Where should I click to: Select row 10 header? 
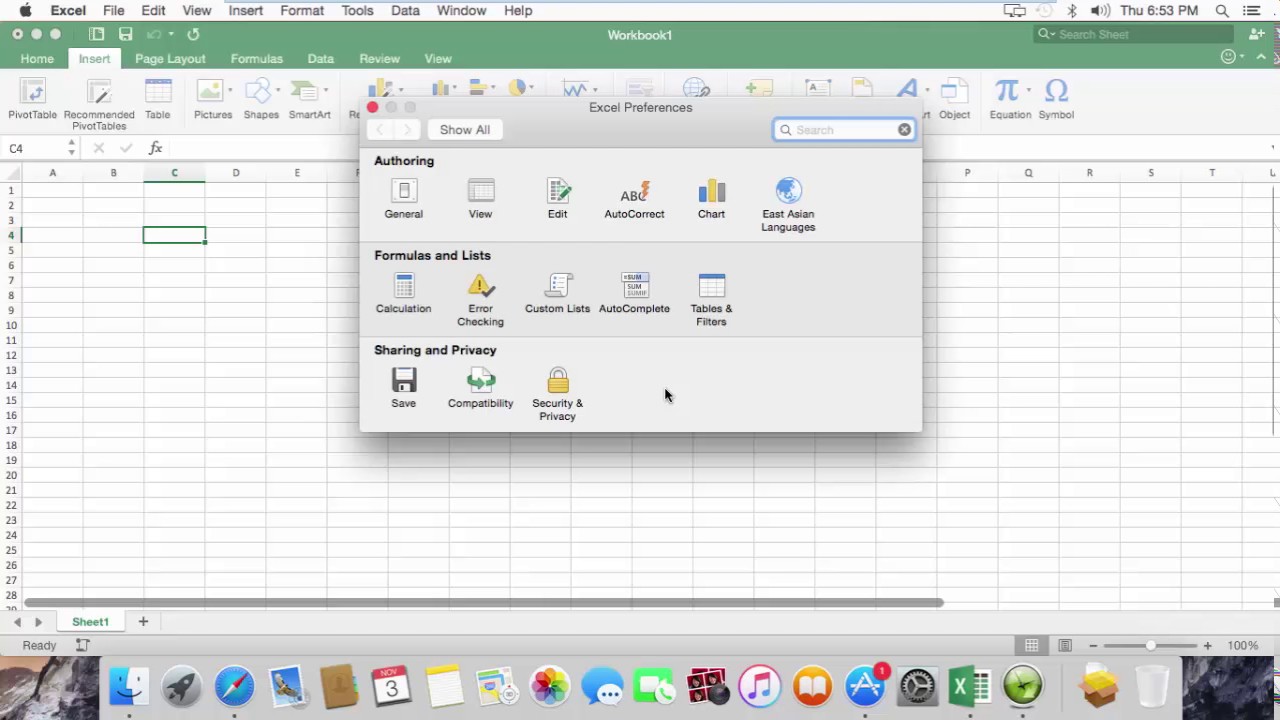(11, 326)
